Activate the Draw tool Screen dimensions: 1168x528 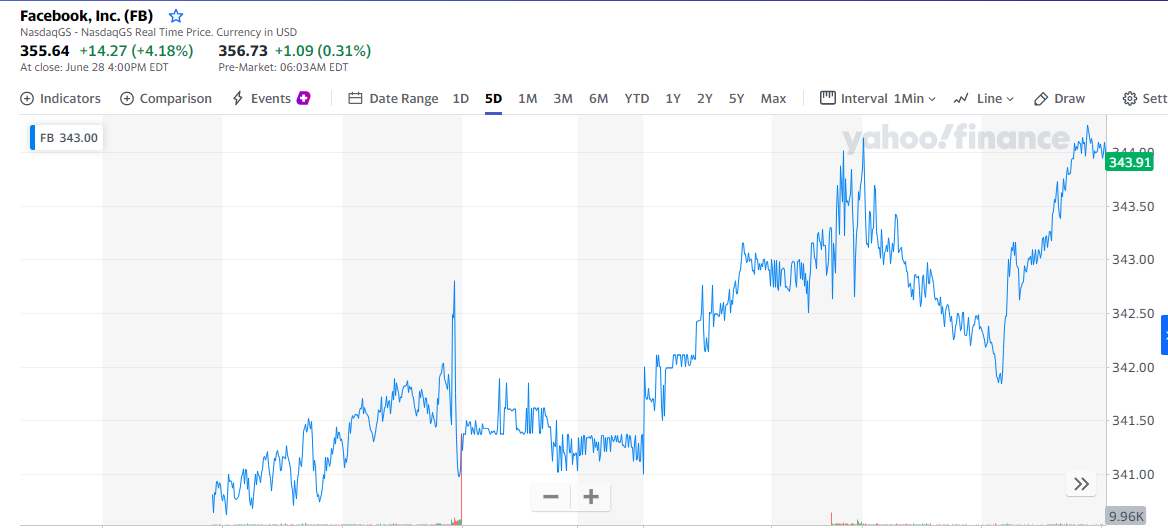pyautogui.click(x=1059, y=98)
